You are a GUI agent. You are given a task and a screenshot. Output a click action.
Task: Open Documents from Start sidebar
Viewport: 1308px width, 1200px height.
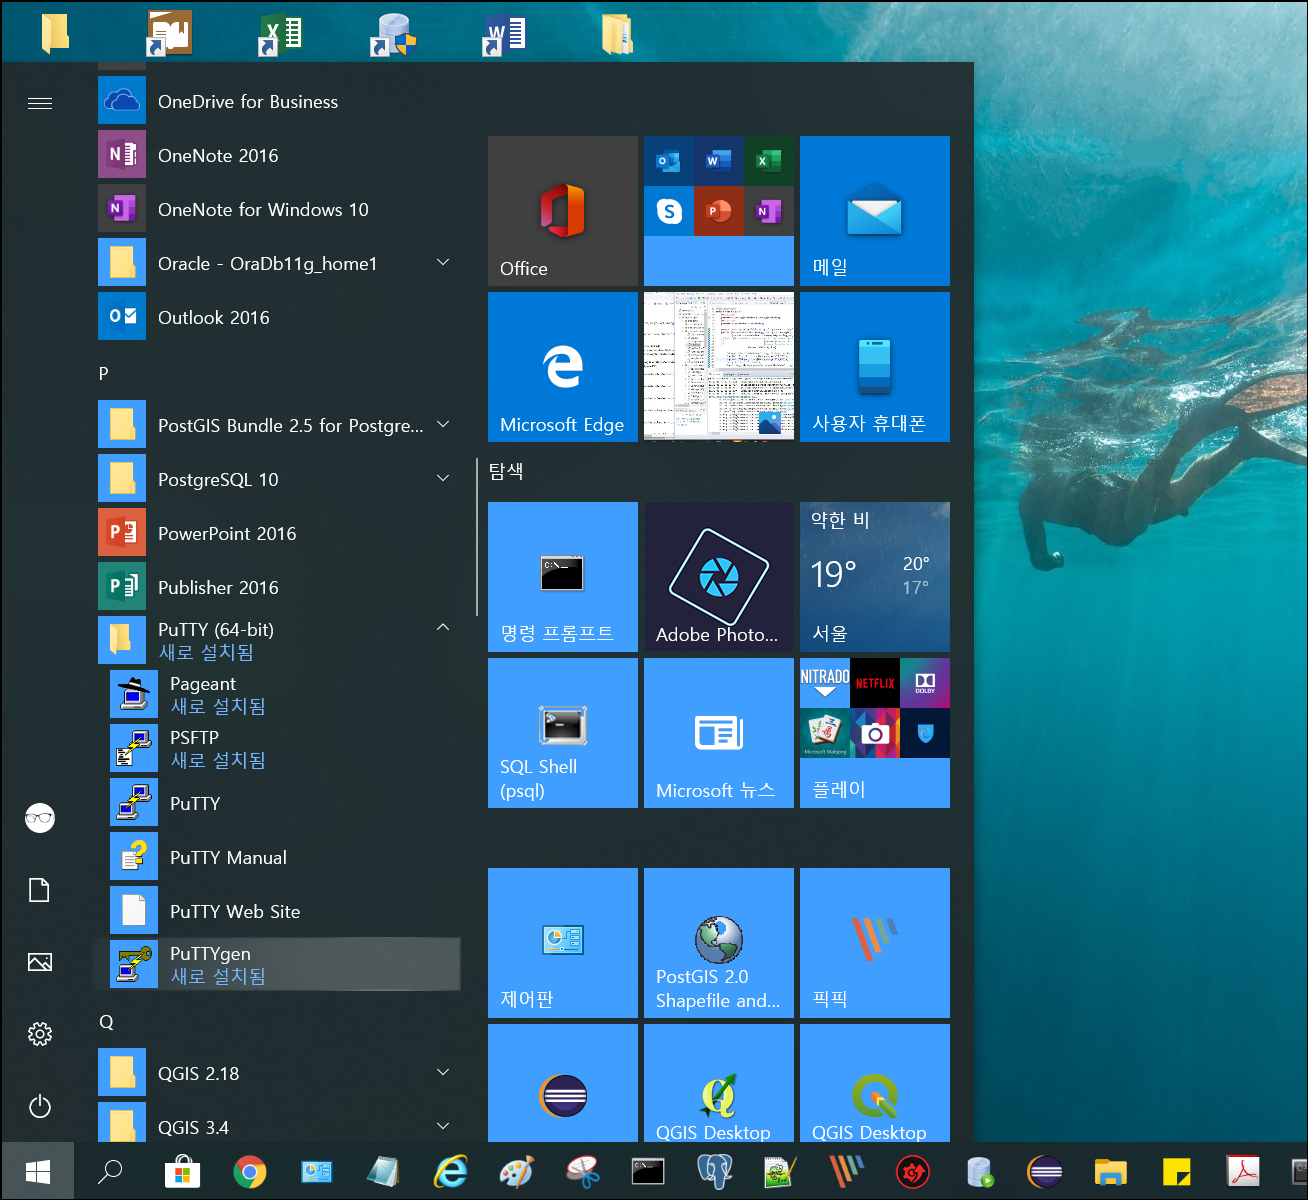pos(40,890)
